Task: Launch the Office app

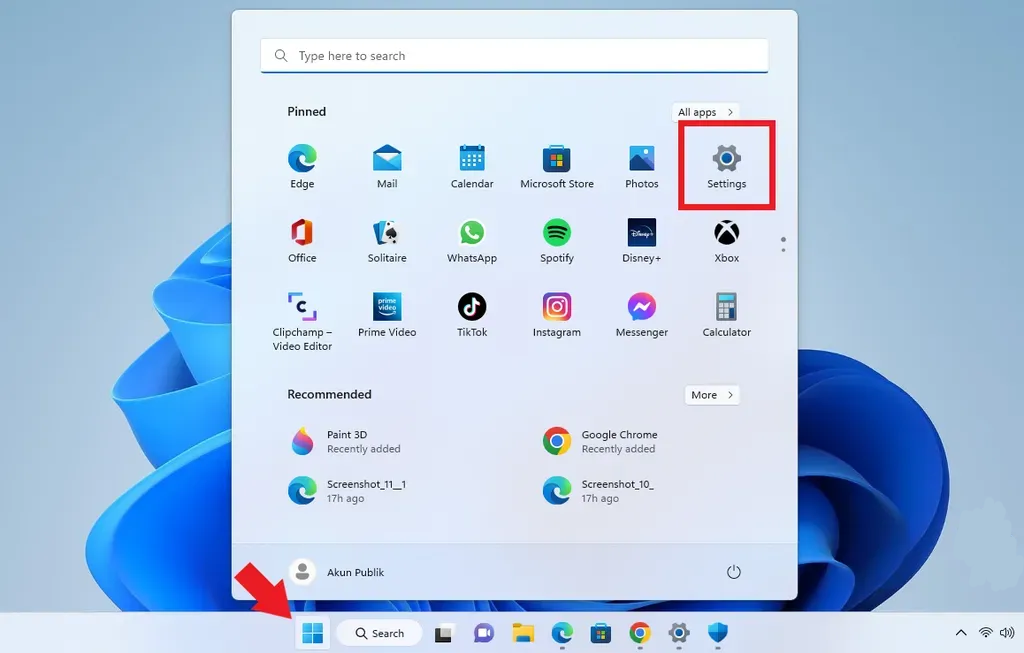Action: pyautogui.click(x=302, y=241)
